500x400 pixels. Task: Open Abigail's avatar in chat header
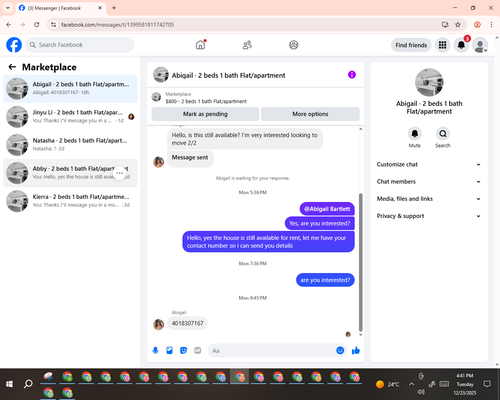161,75
